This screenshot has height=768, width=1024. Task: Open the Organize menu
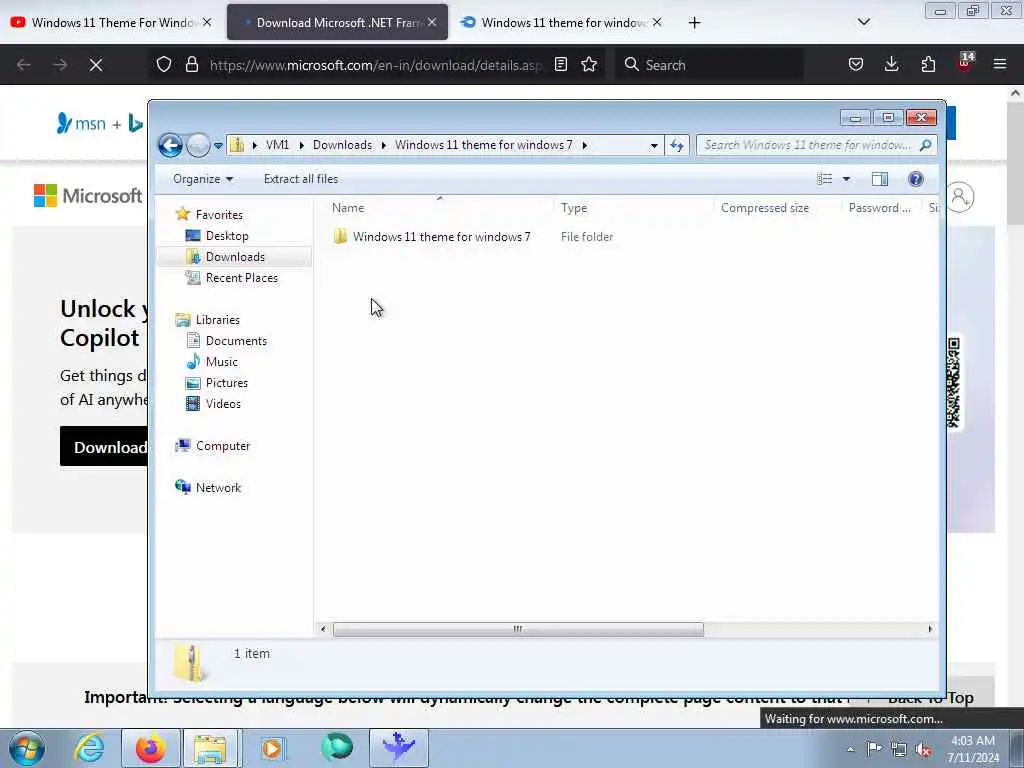click(x=202, y=179)
